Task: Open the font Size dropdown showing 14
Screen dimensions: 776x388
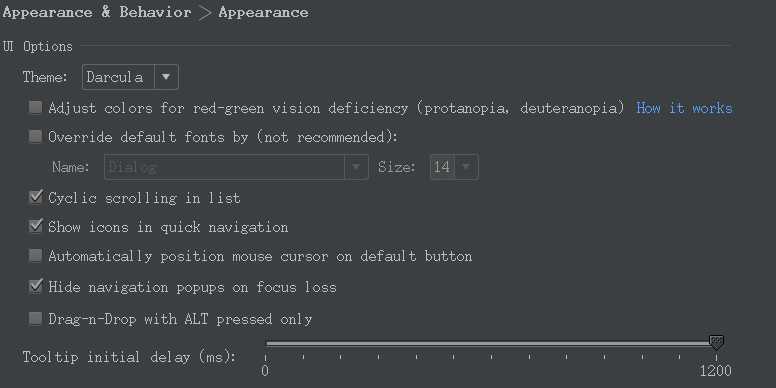Action: tap(454, 167)
